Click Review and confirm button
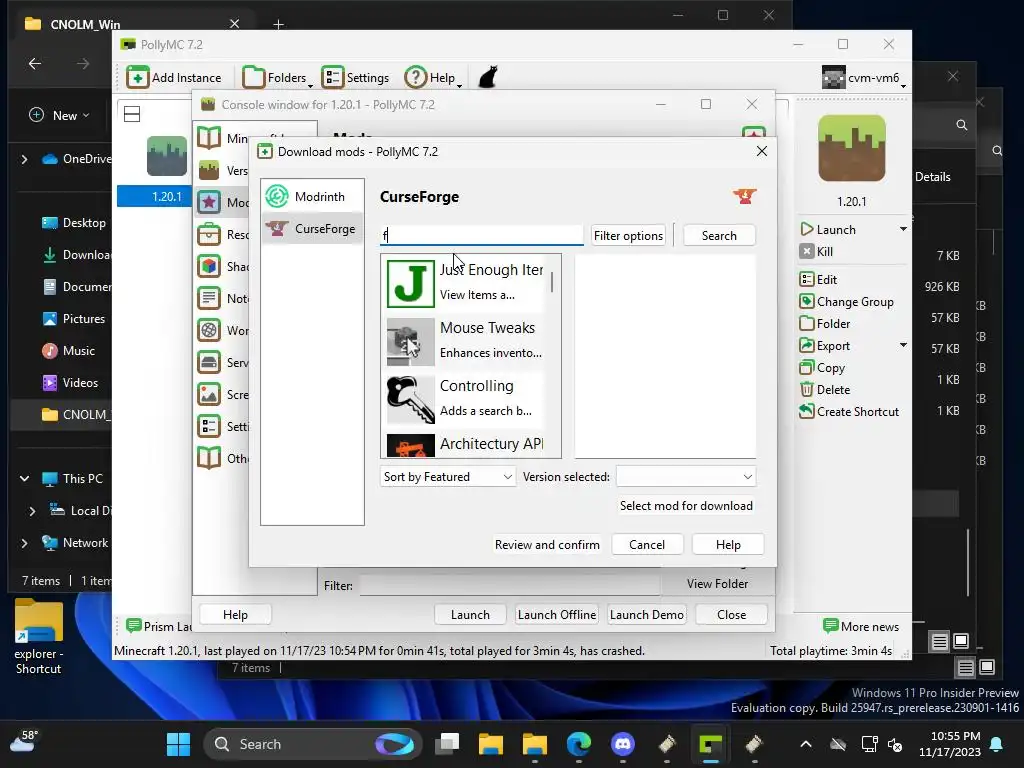The image size is (1024, 768). (547, 545)
